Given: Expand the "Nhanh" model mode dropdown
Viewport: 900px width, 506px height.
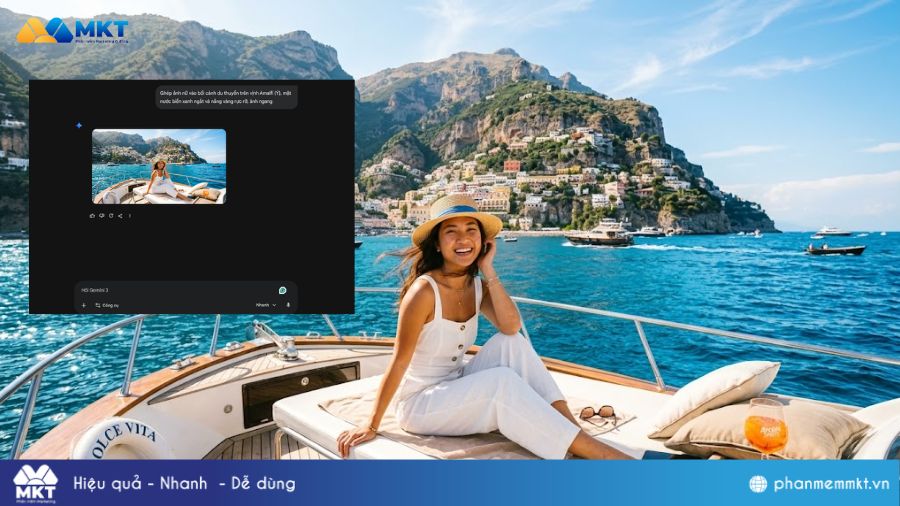Looking at the screenshot, I should click(265, 305).
